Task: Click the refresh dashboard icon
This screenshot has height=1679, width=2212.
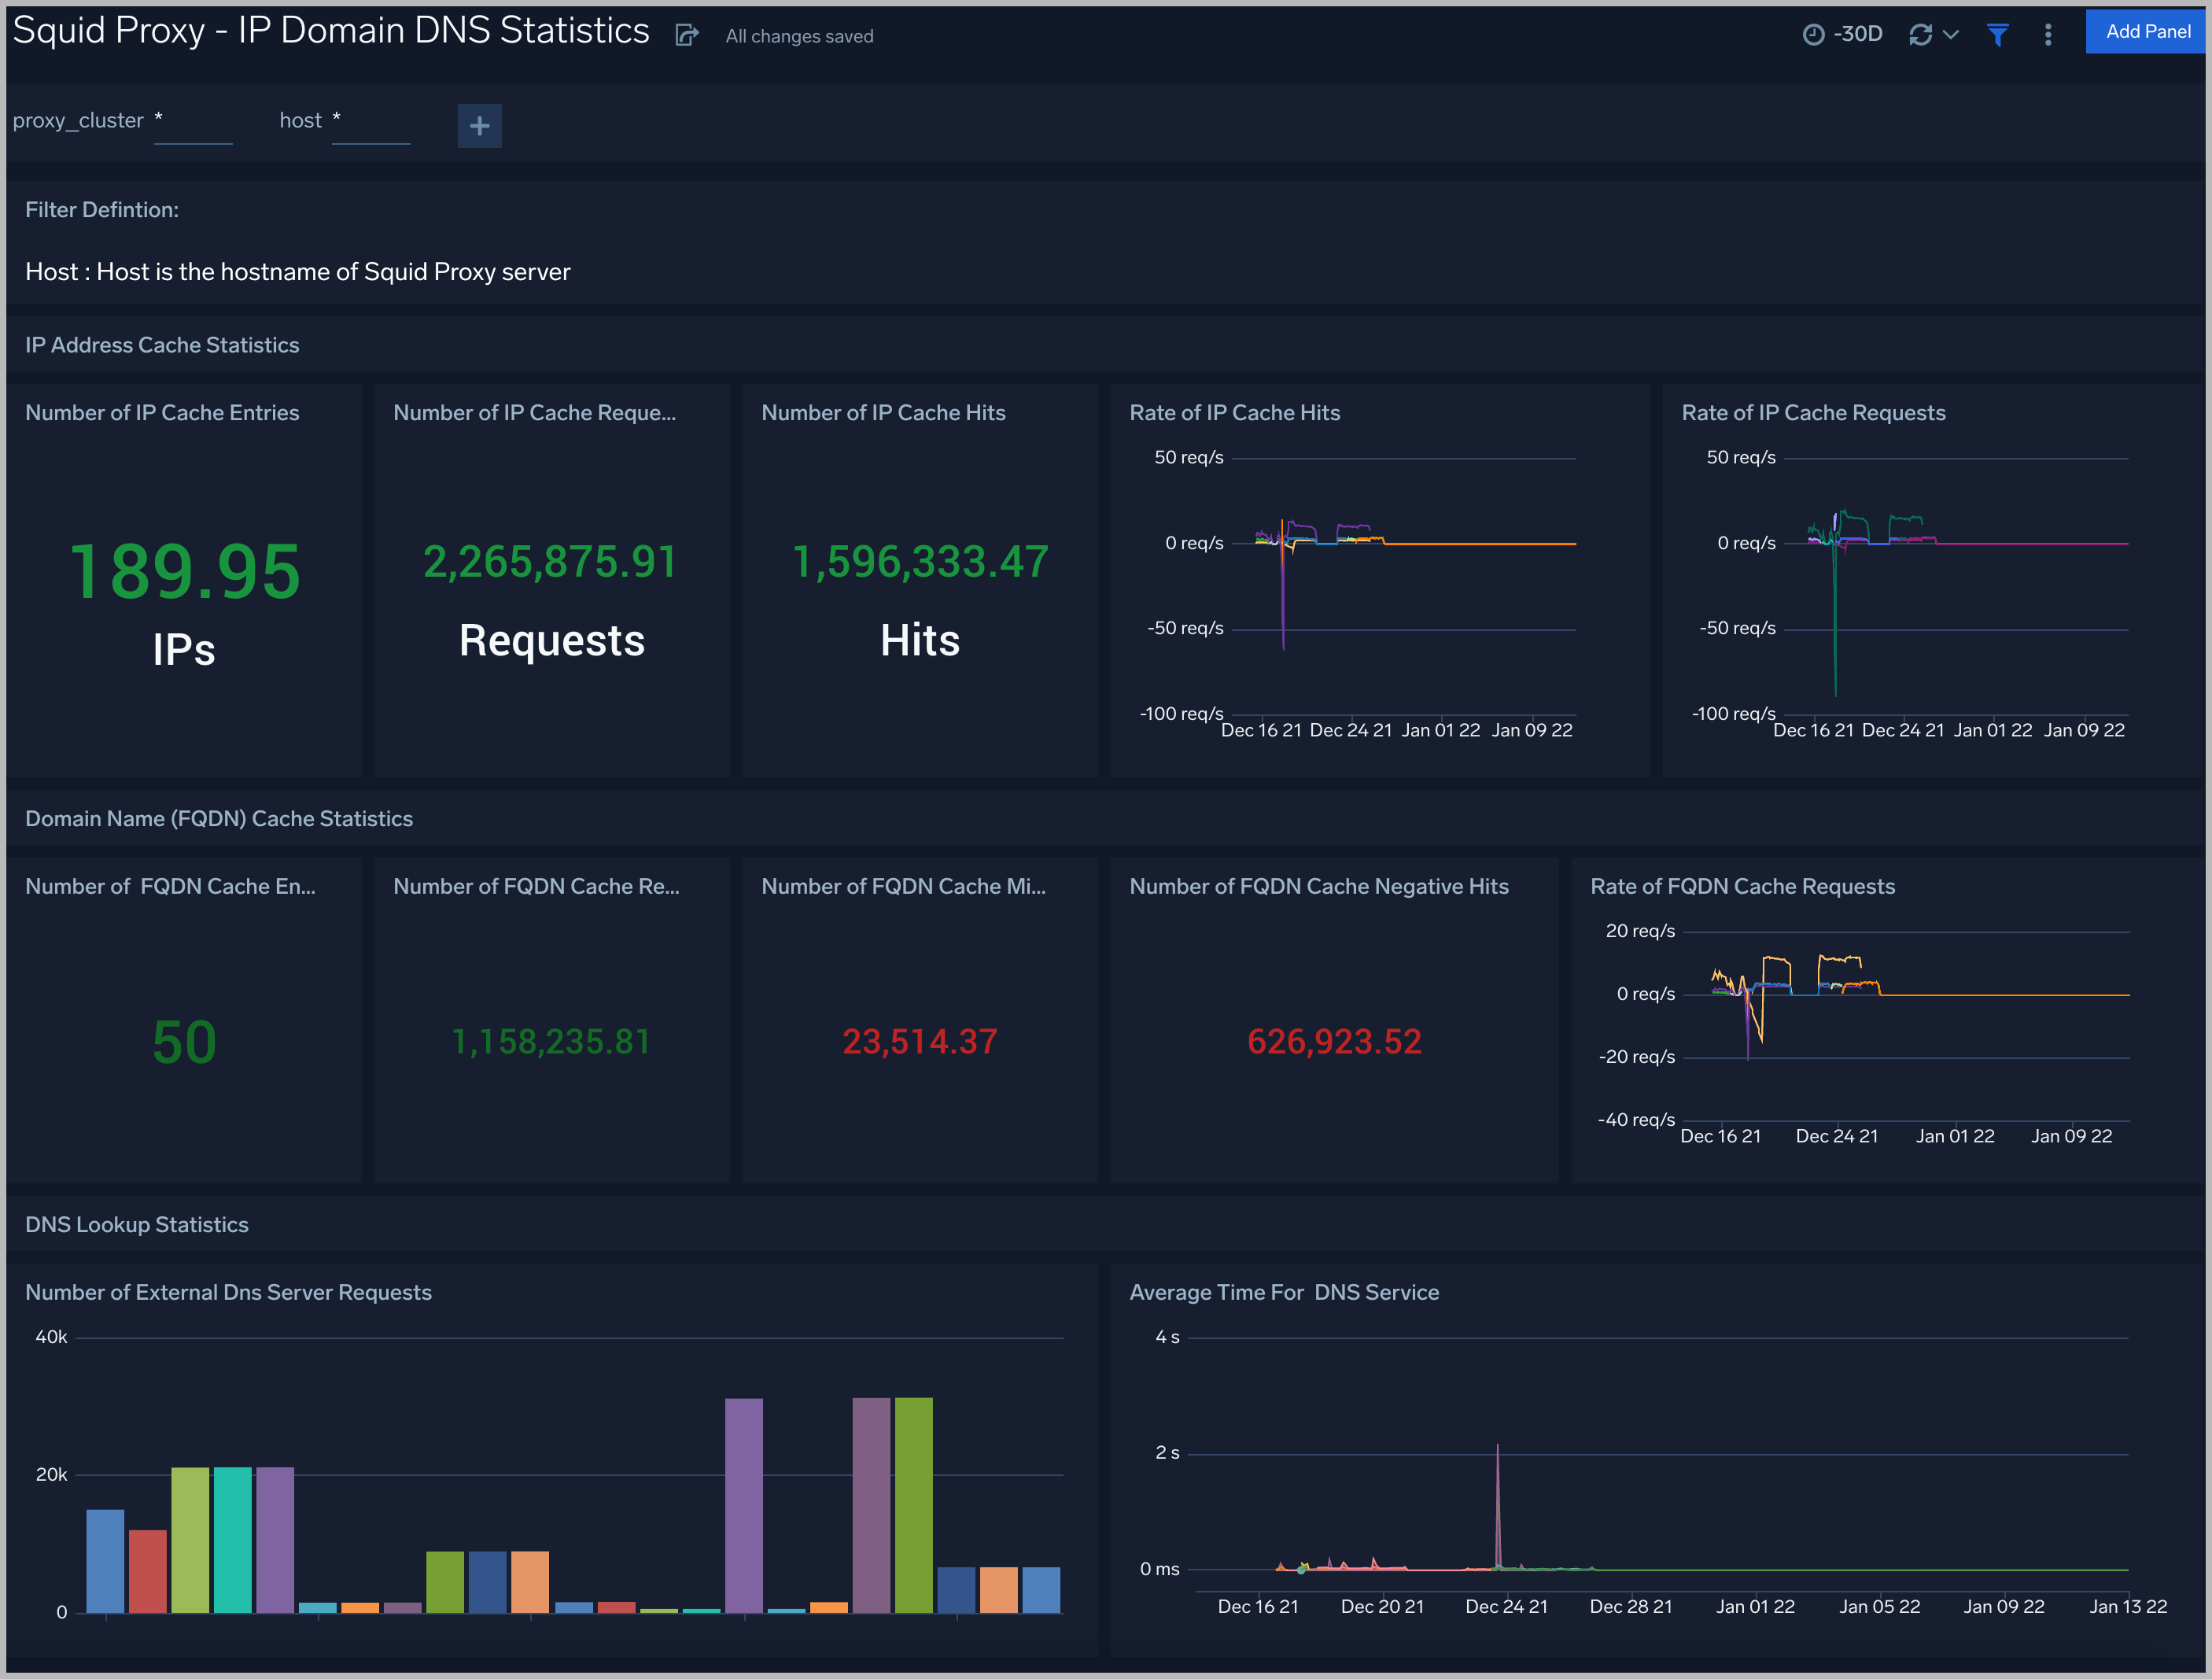Action: 1919,35
